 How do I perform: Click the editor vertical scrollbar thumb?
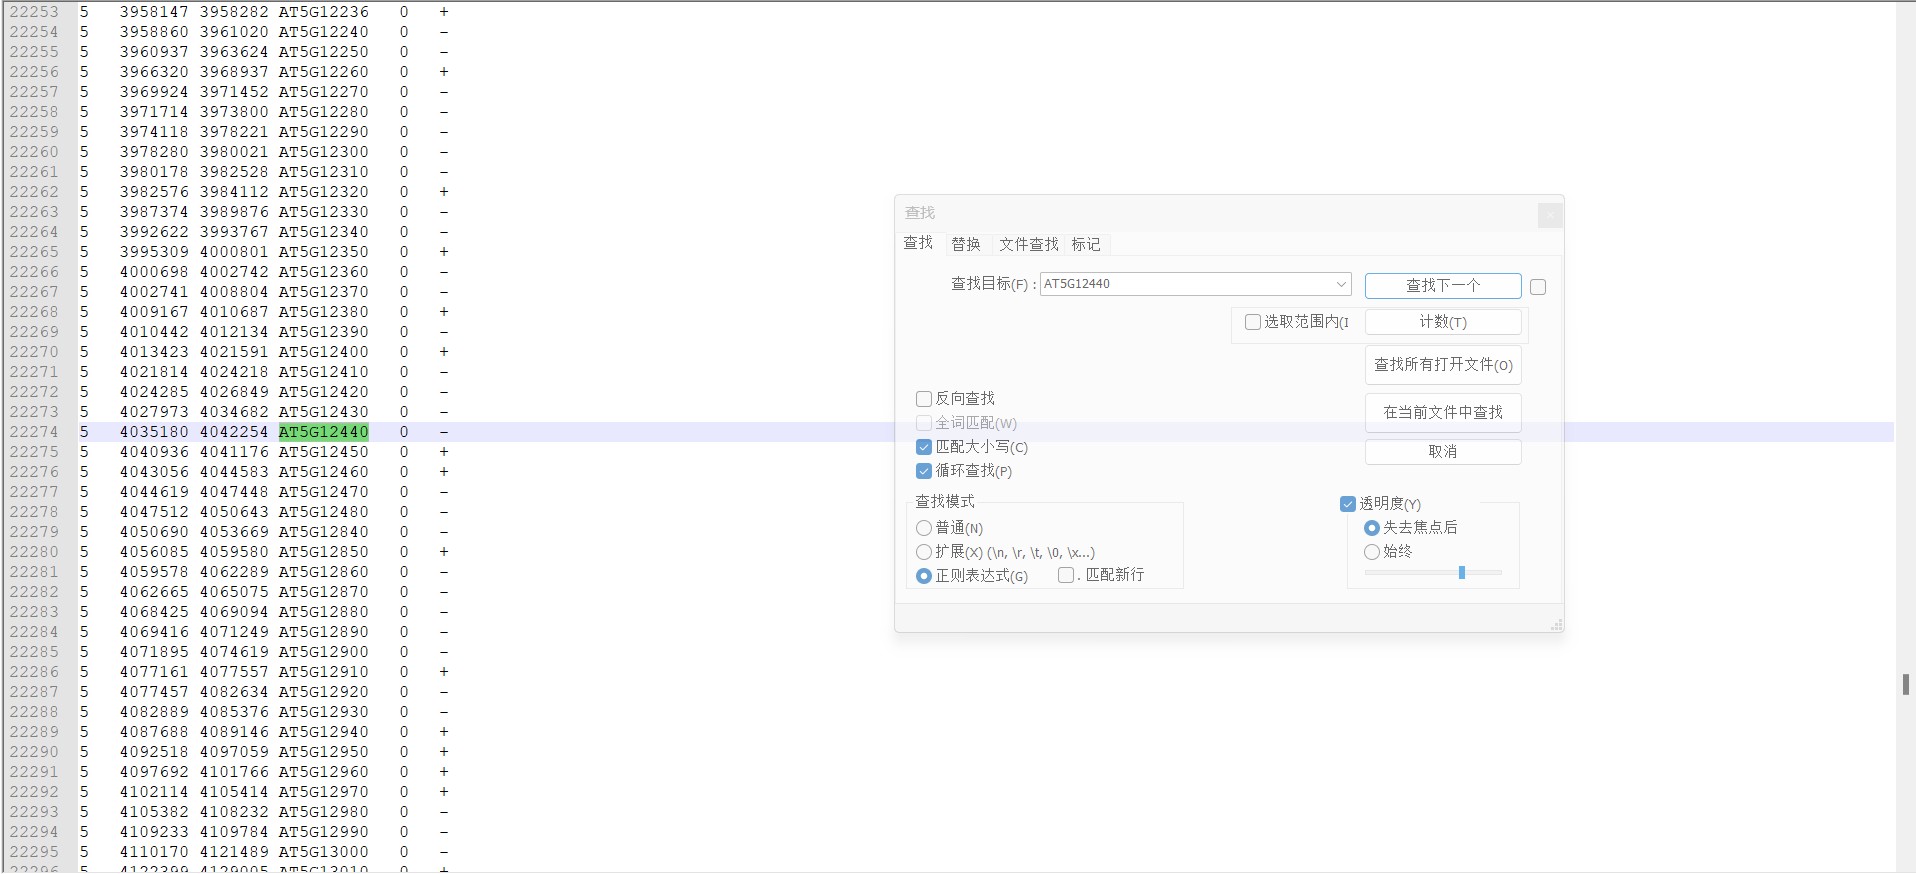[1906, 684]
